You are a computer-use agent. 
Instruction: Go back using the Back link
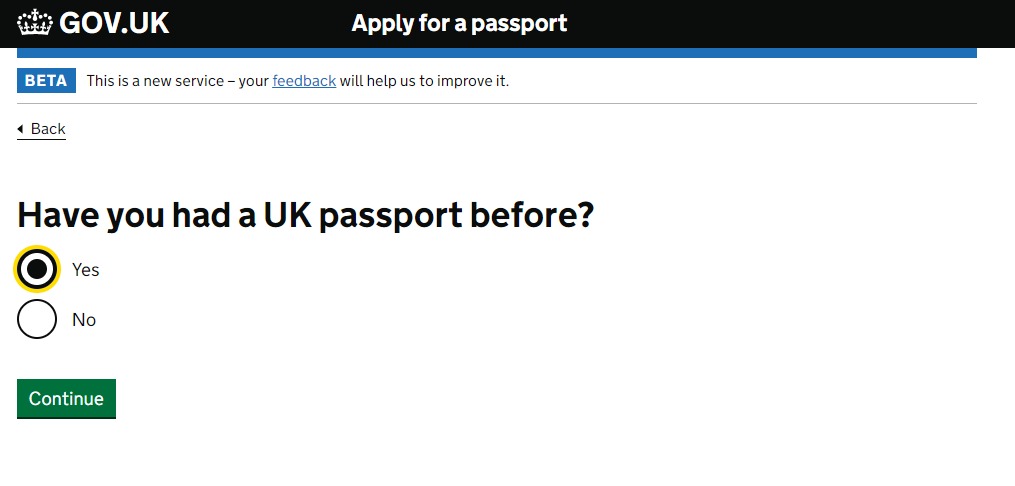(41, 129)
